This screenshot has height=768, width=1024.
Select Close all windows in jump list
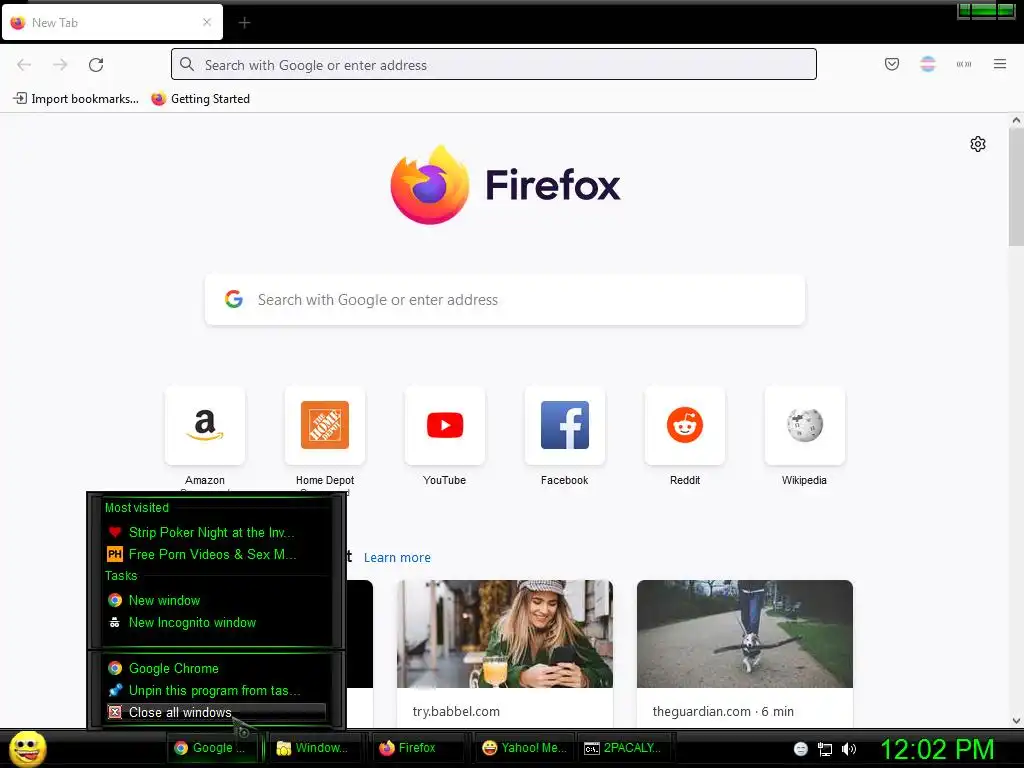click(x=216, y=712)
